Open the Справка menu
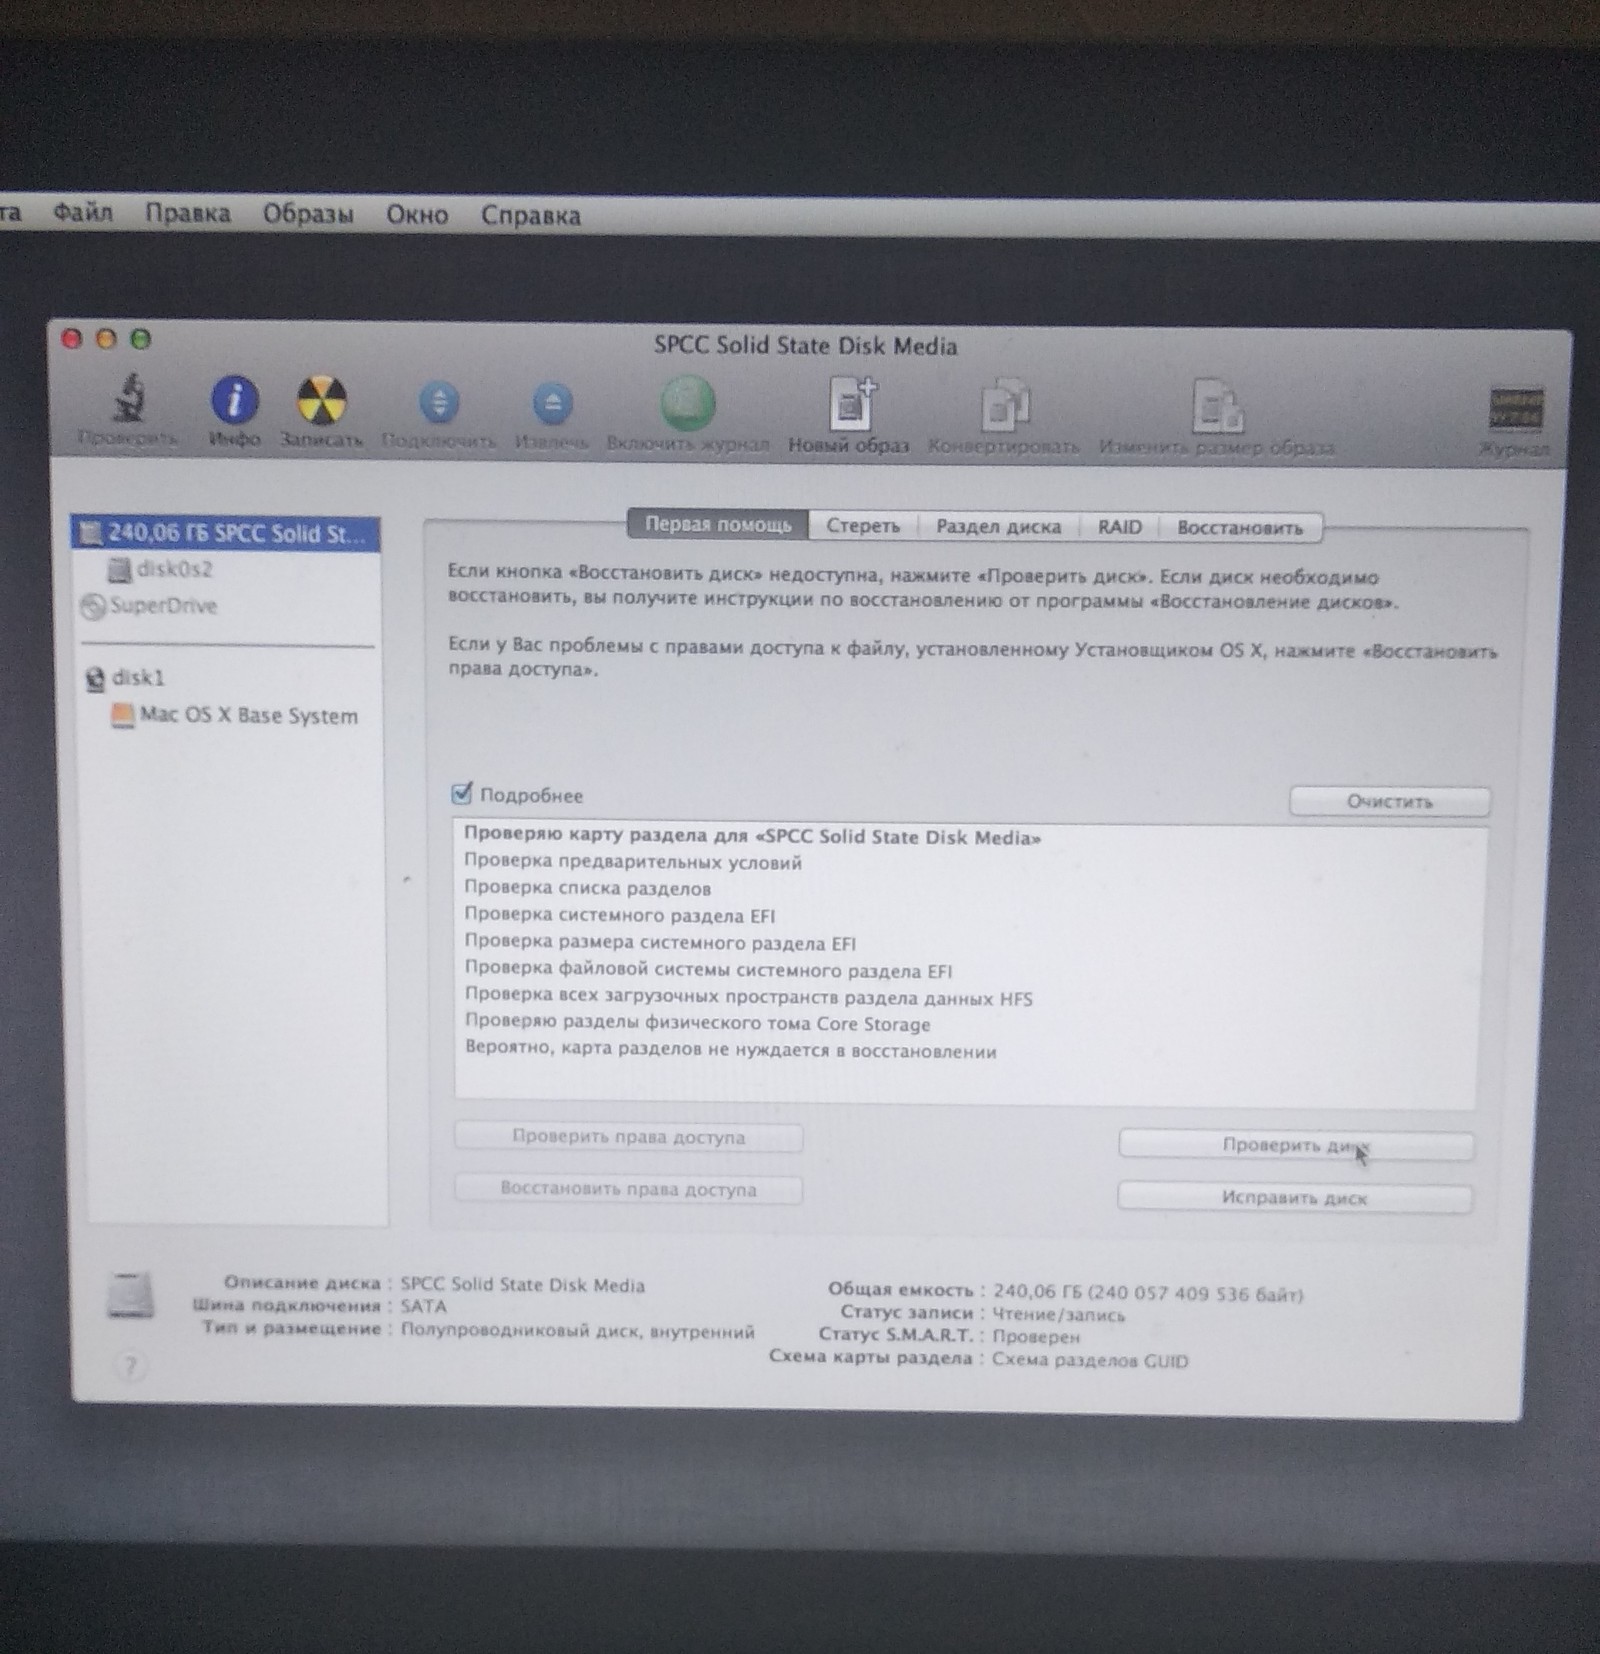 [530, 216]
